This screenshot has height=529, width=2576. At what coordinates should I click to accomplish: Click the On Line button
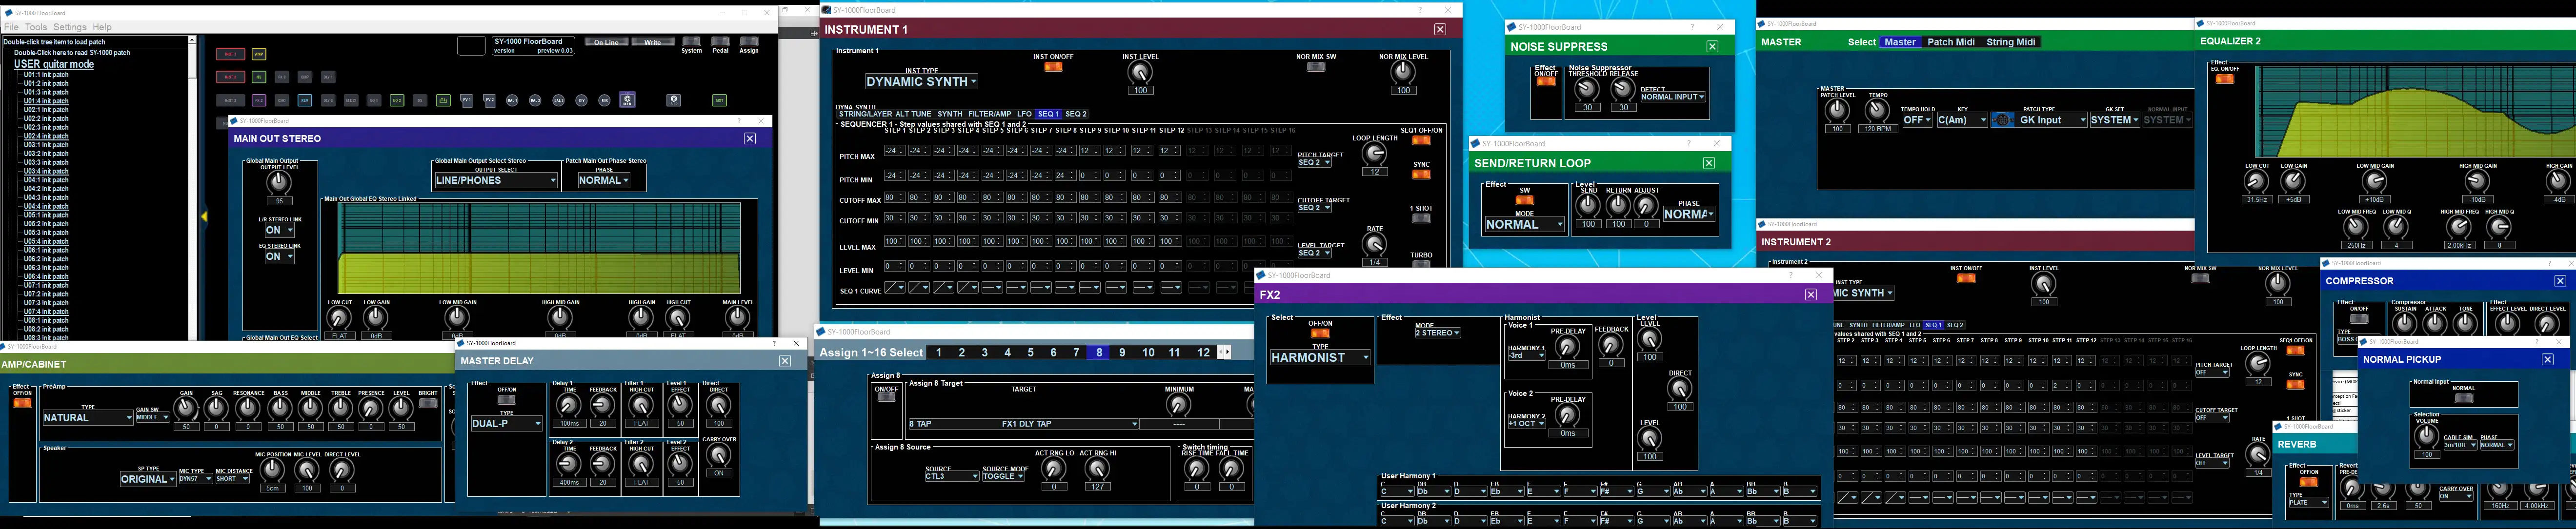pos(606,43)
